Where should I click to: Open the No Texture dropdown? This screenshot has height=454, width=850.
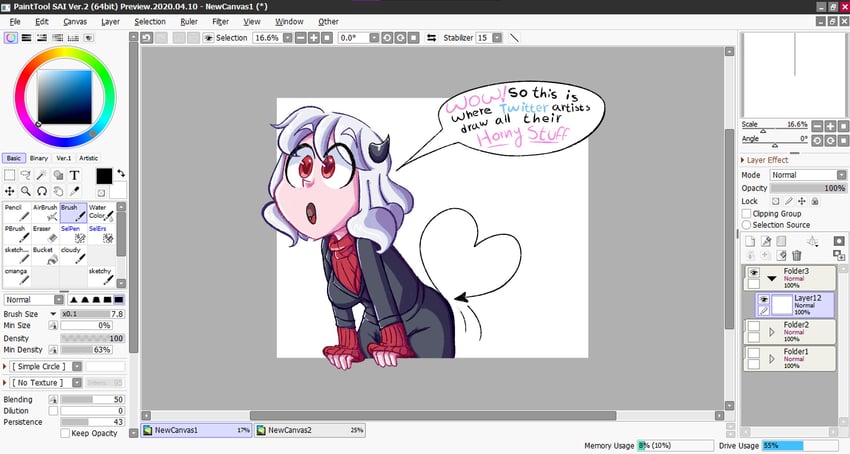tap(77, 382)
